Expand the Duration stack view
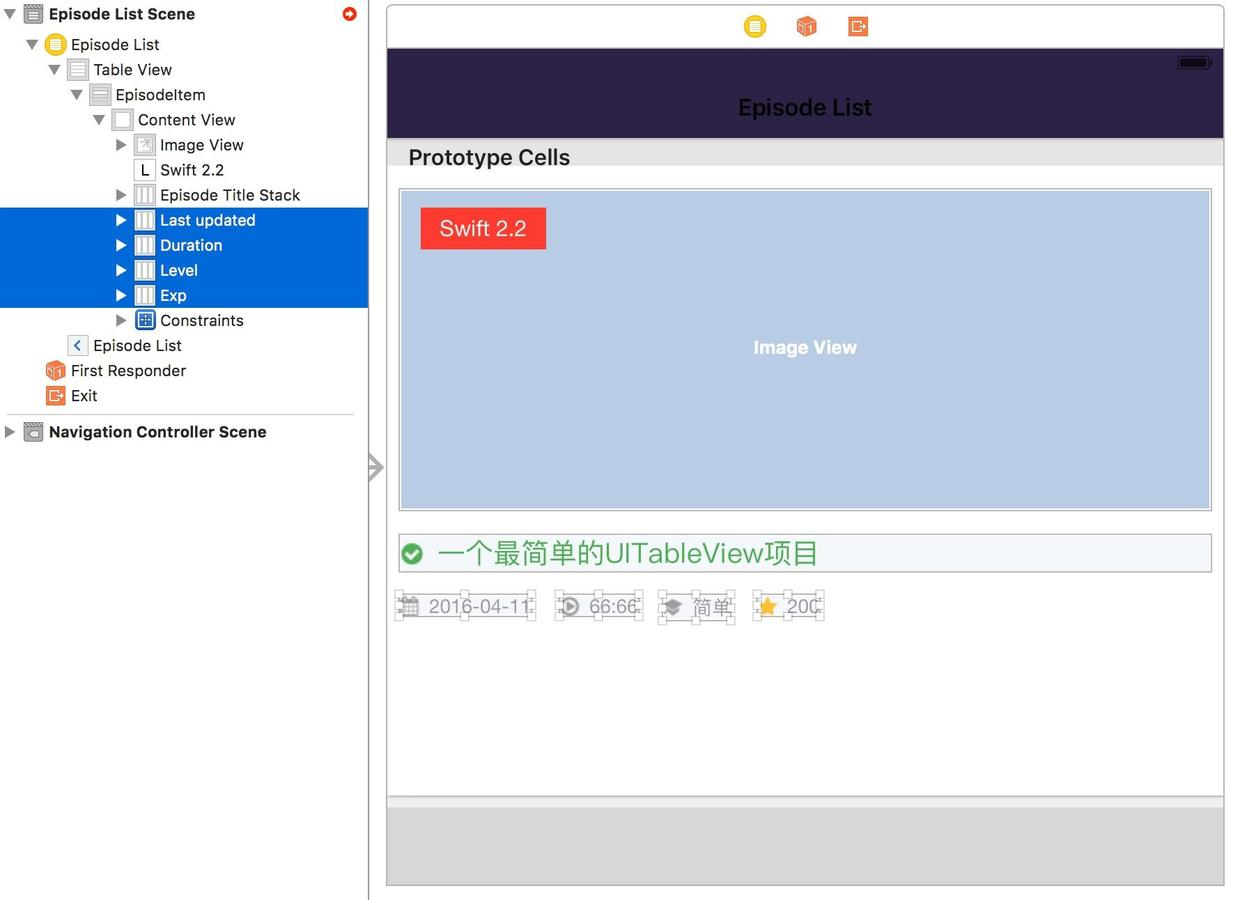The width and height of the screenshot is (1240, 900). [121, 244]
